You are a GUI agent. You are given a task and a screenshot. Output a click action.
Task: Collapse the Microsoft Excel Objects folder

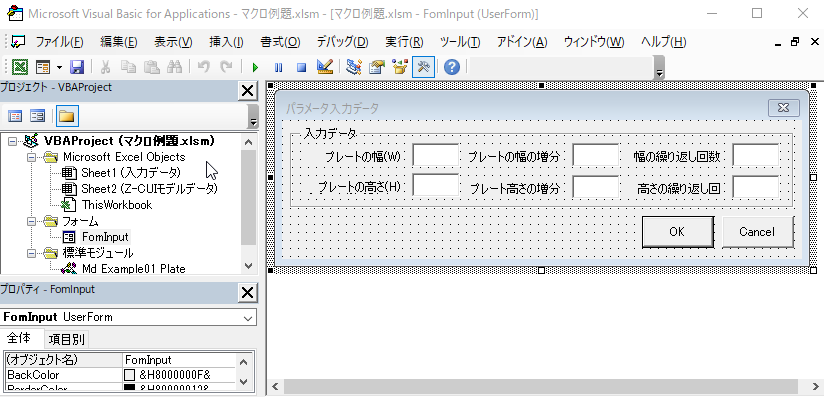[x=32, y=157]
